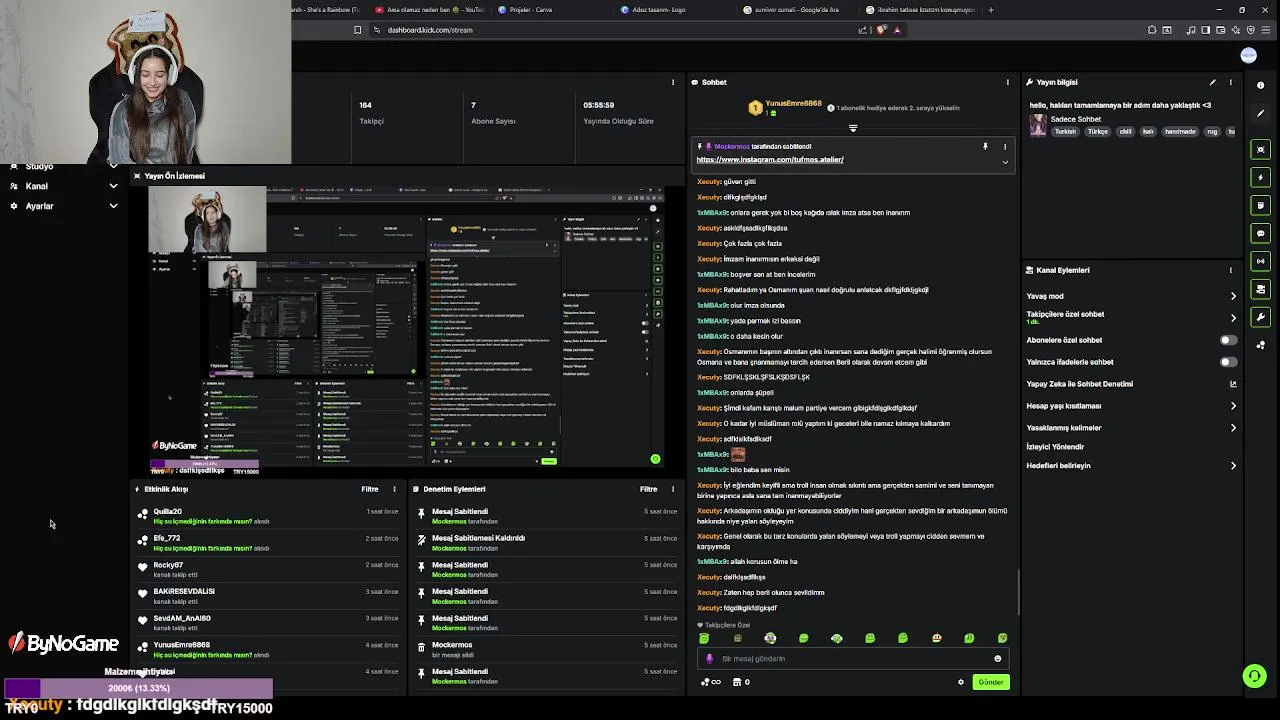Click the stream preview thumbnail

click(406, 327)
